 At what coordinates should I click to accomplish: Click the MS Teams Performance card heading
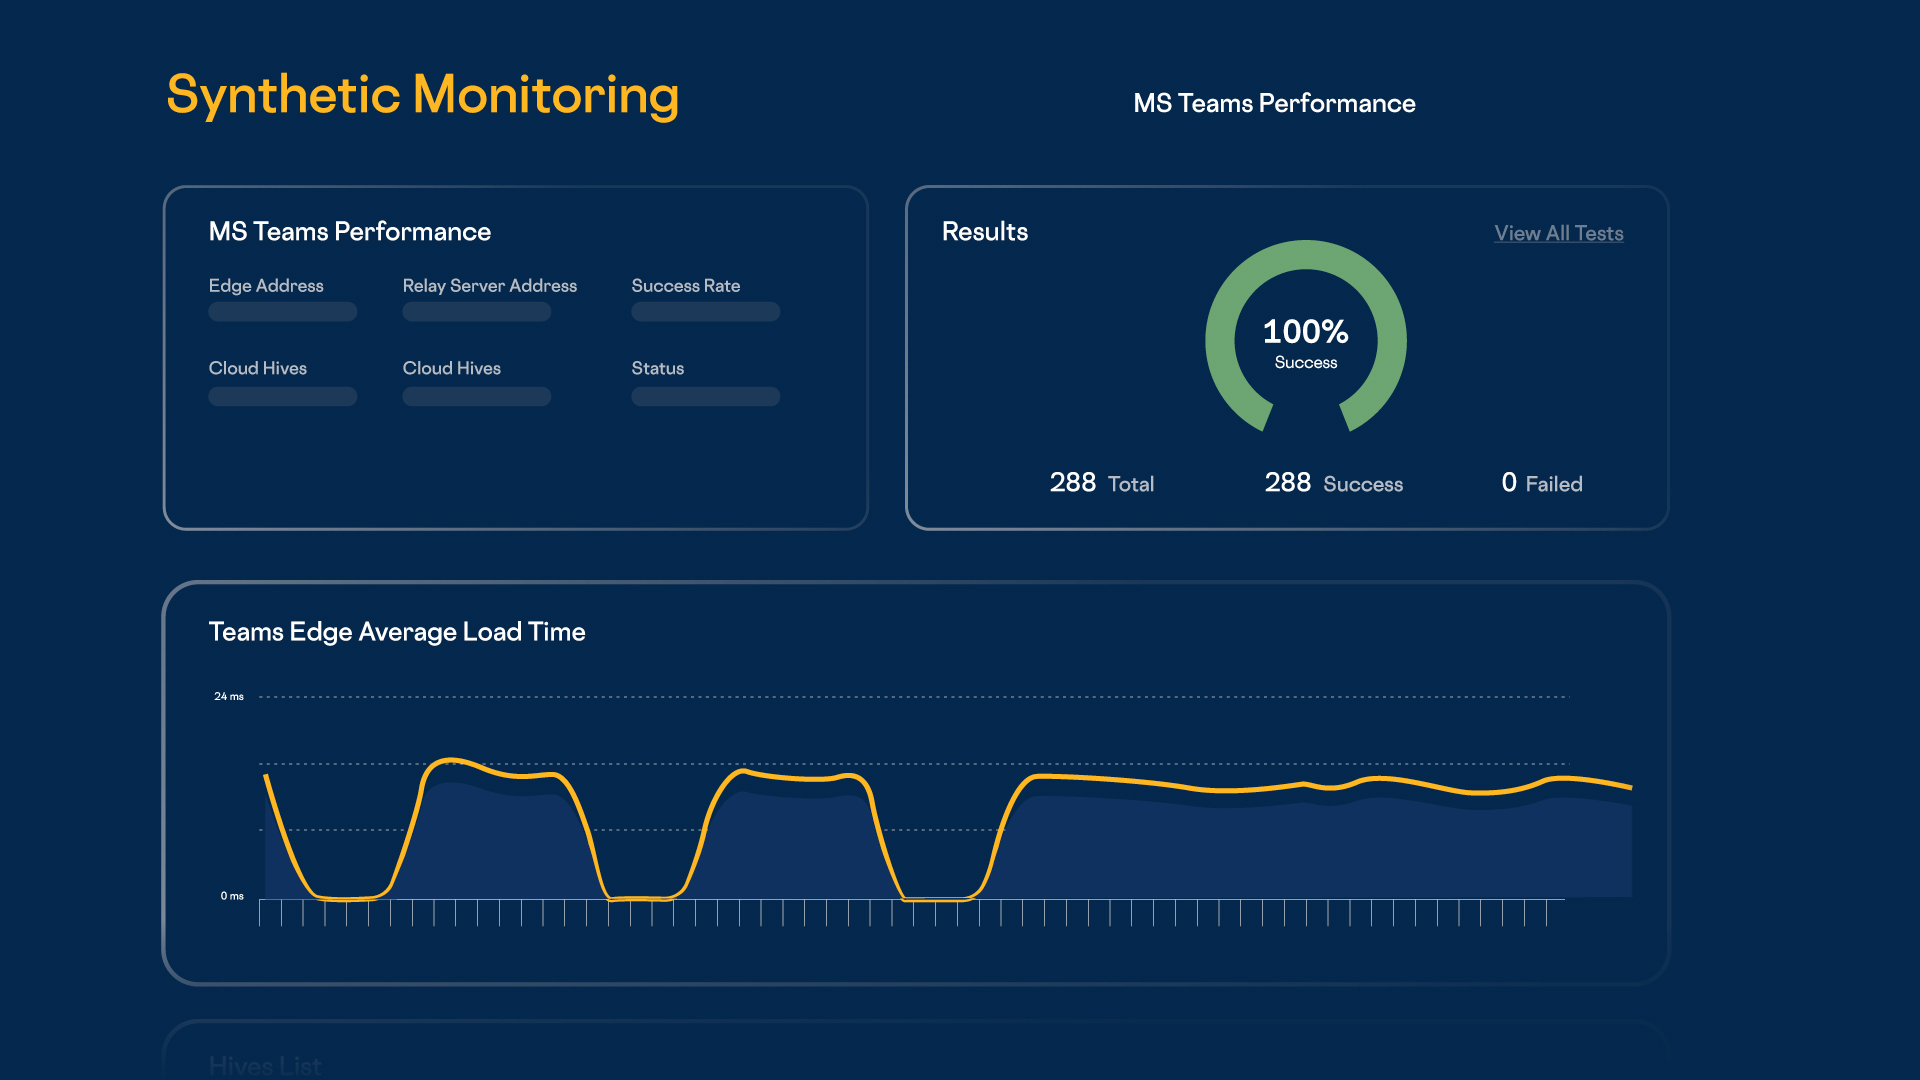pos(349,231)
